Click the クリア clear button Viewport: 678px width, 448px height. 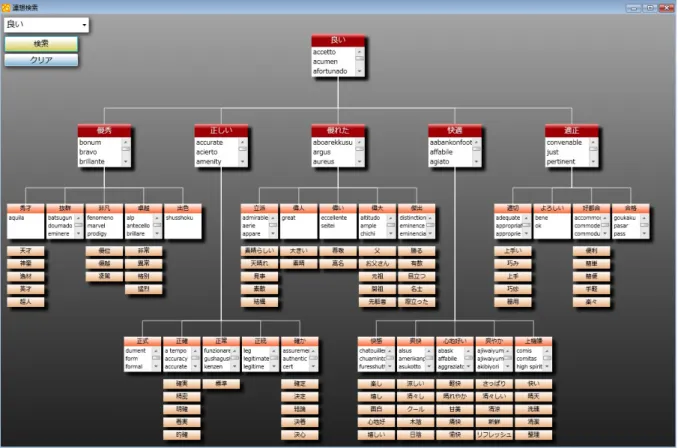41,60
